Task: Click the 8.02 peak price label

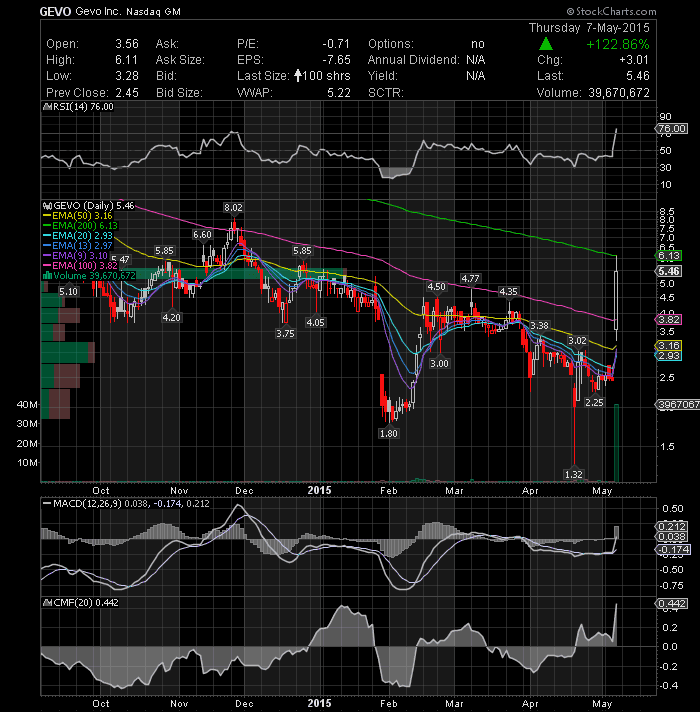Action: pos(233,208)
